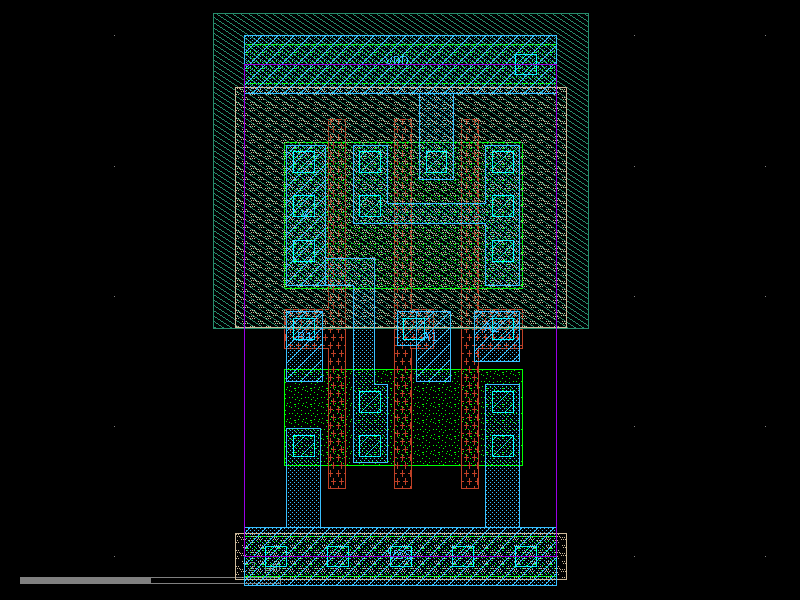The width and height of the screenshot is (800, 600).
Task: Select the right metal strap joining the bottom rail
Action: (503, 456)
